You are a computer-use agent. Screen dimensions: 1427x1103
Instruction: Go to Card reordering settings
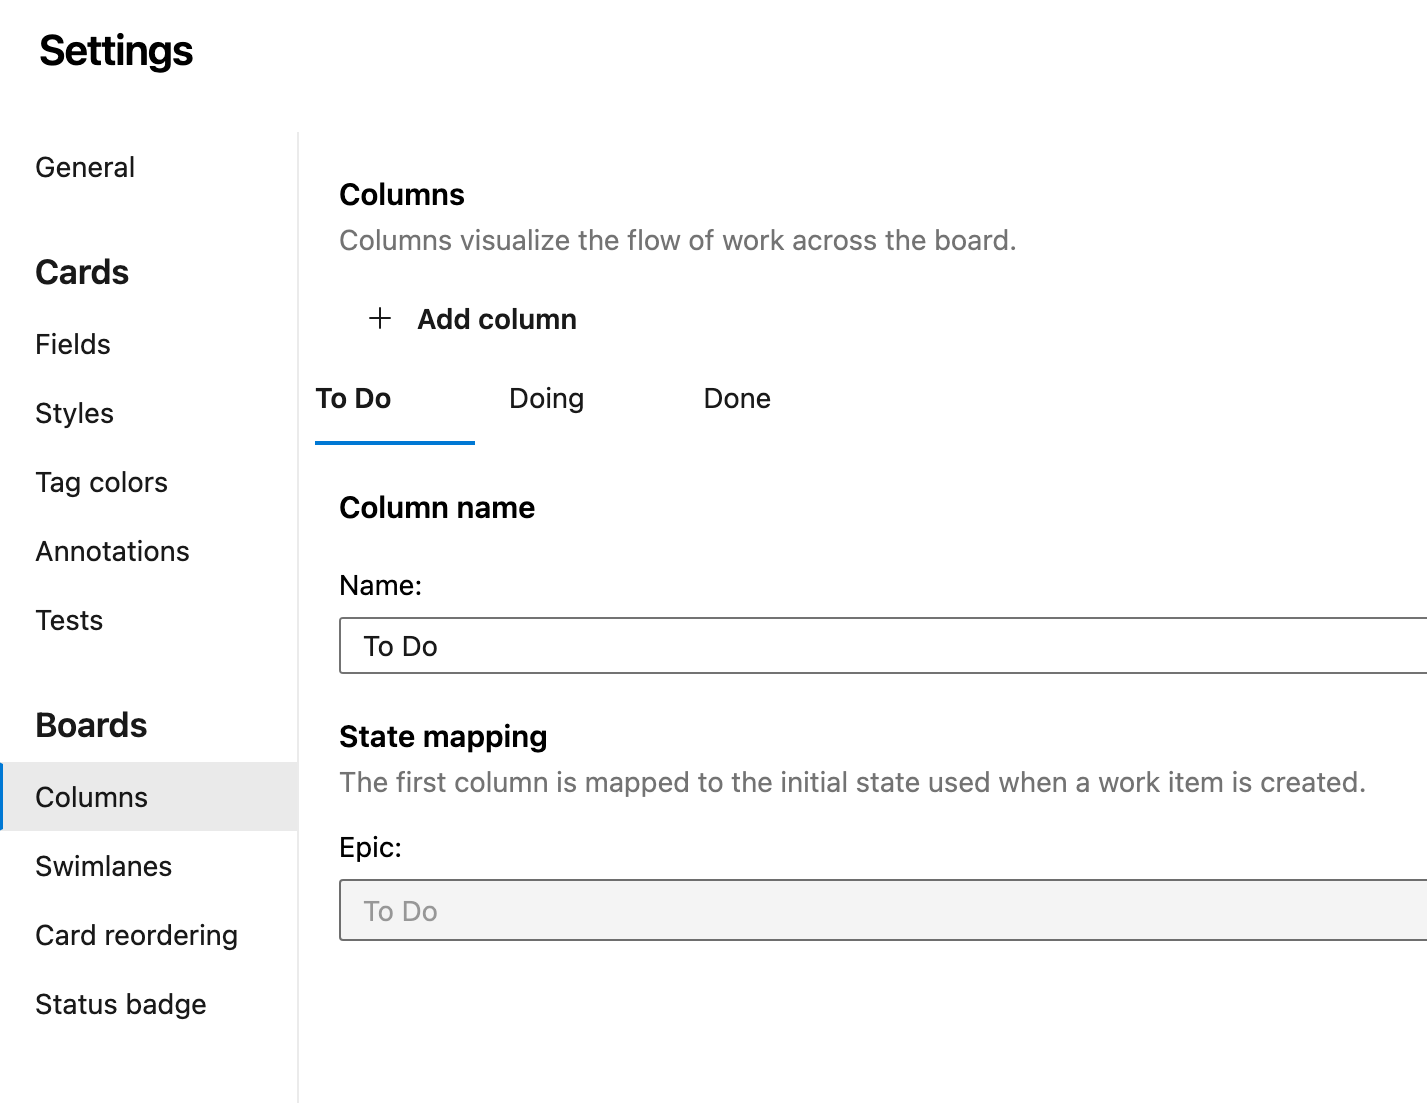137,935
